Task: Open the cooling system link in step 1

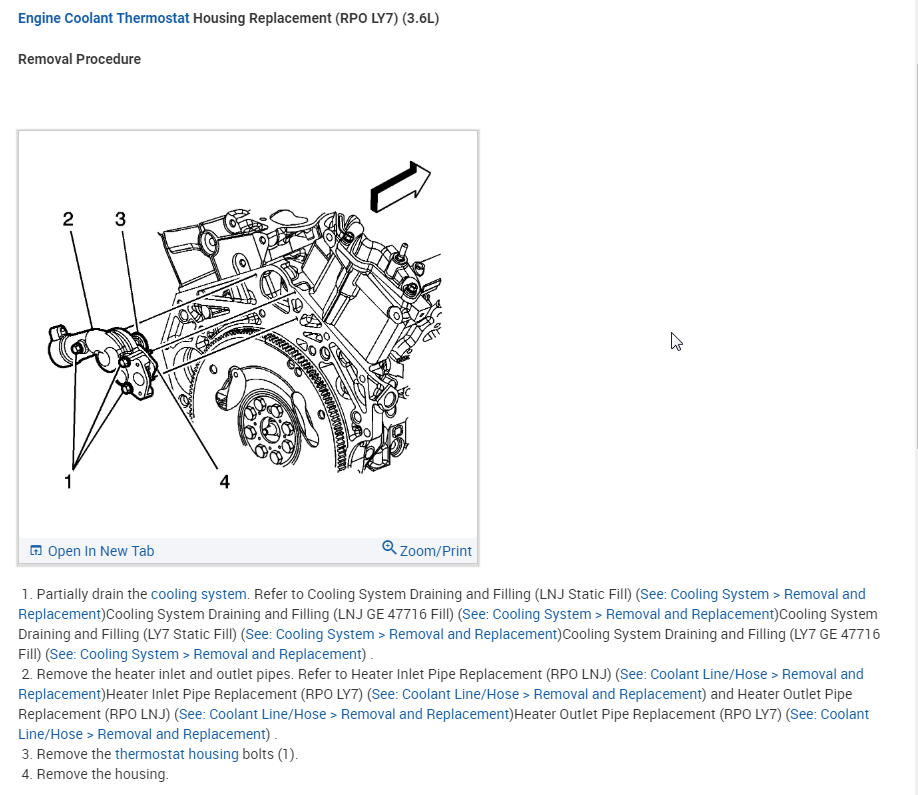Action: (198, 594)
